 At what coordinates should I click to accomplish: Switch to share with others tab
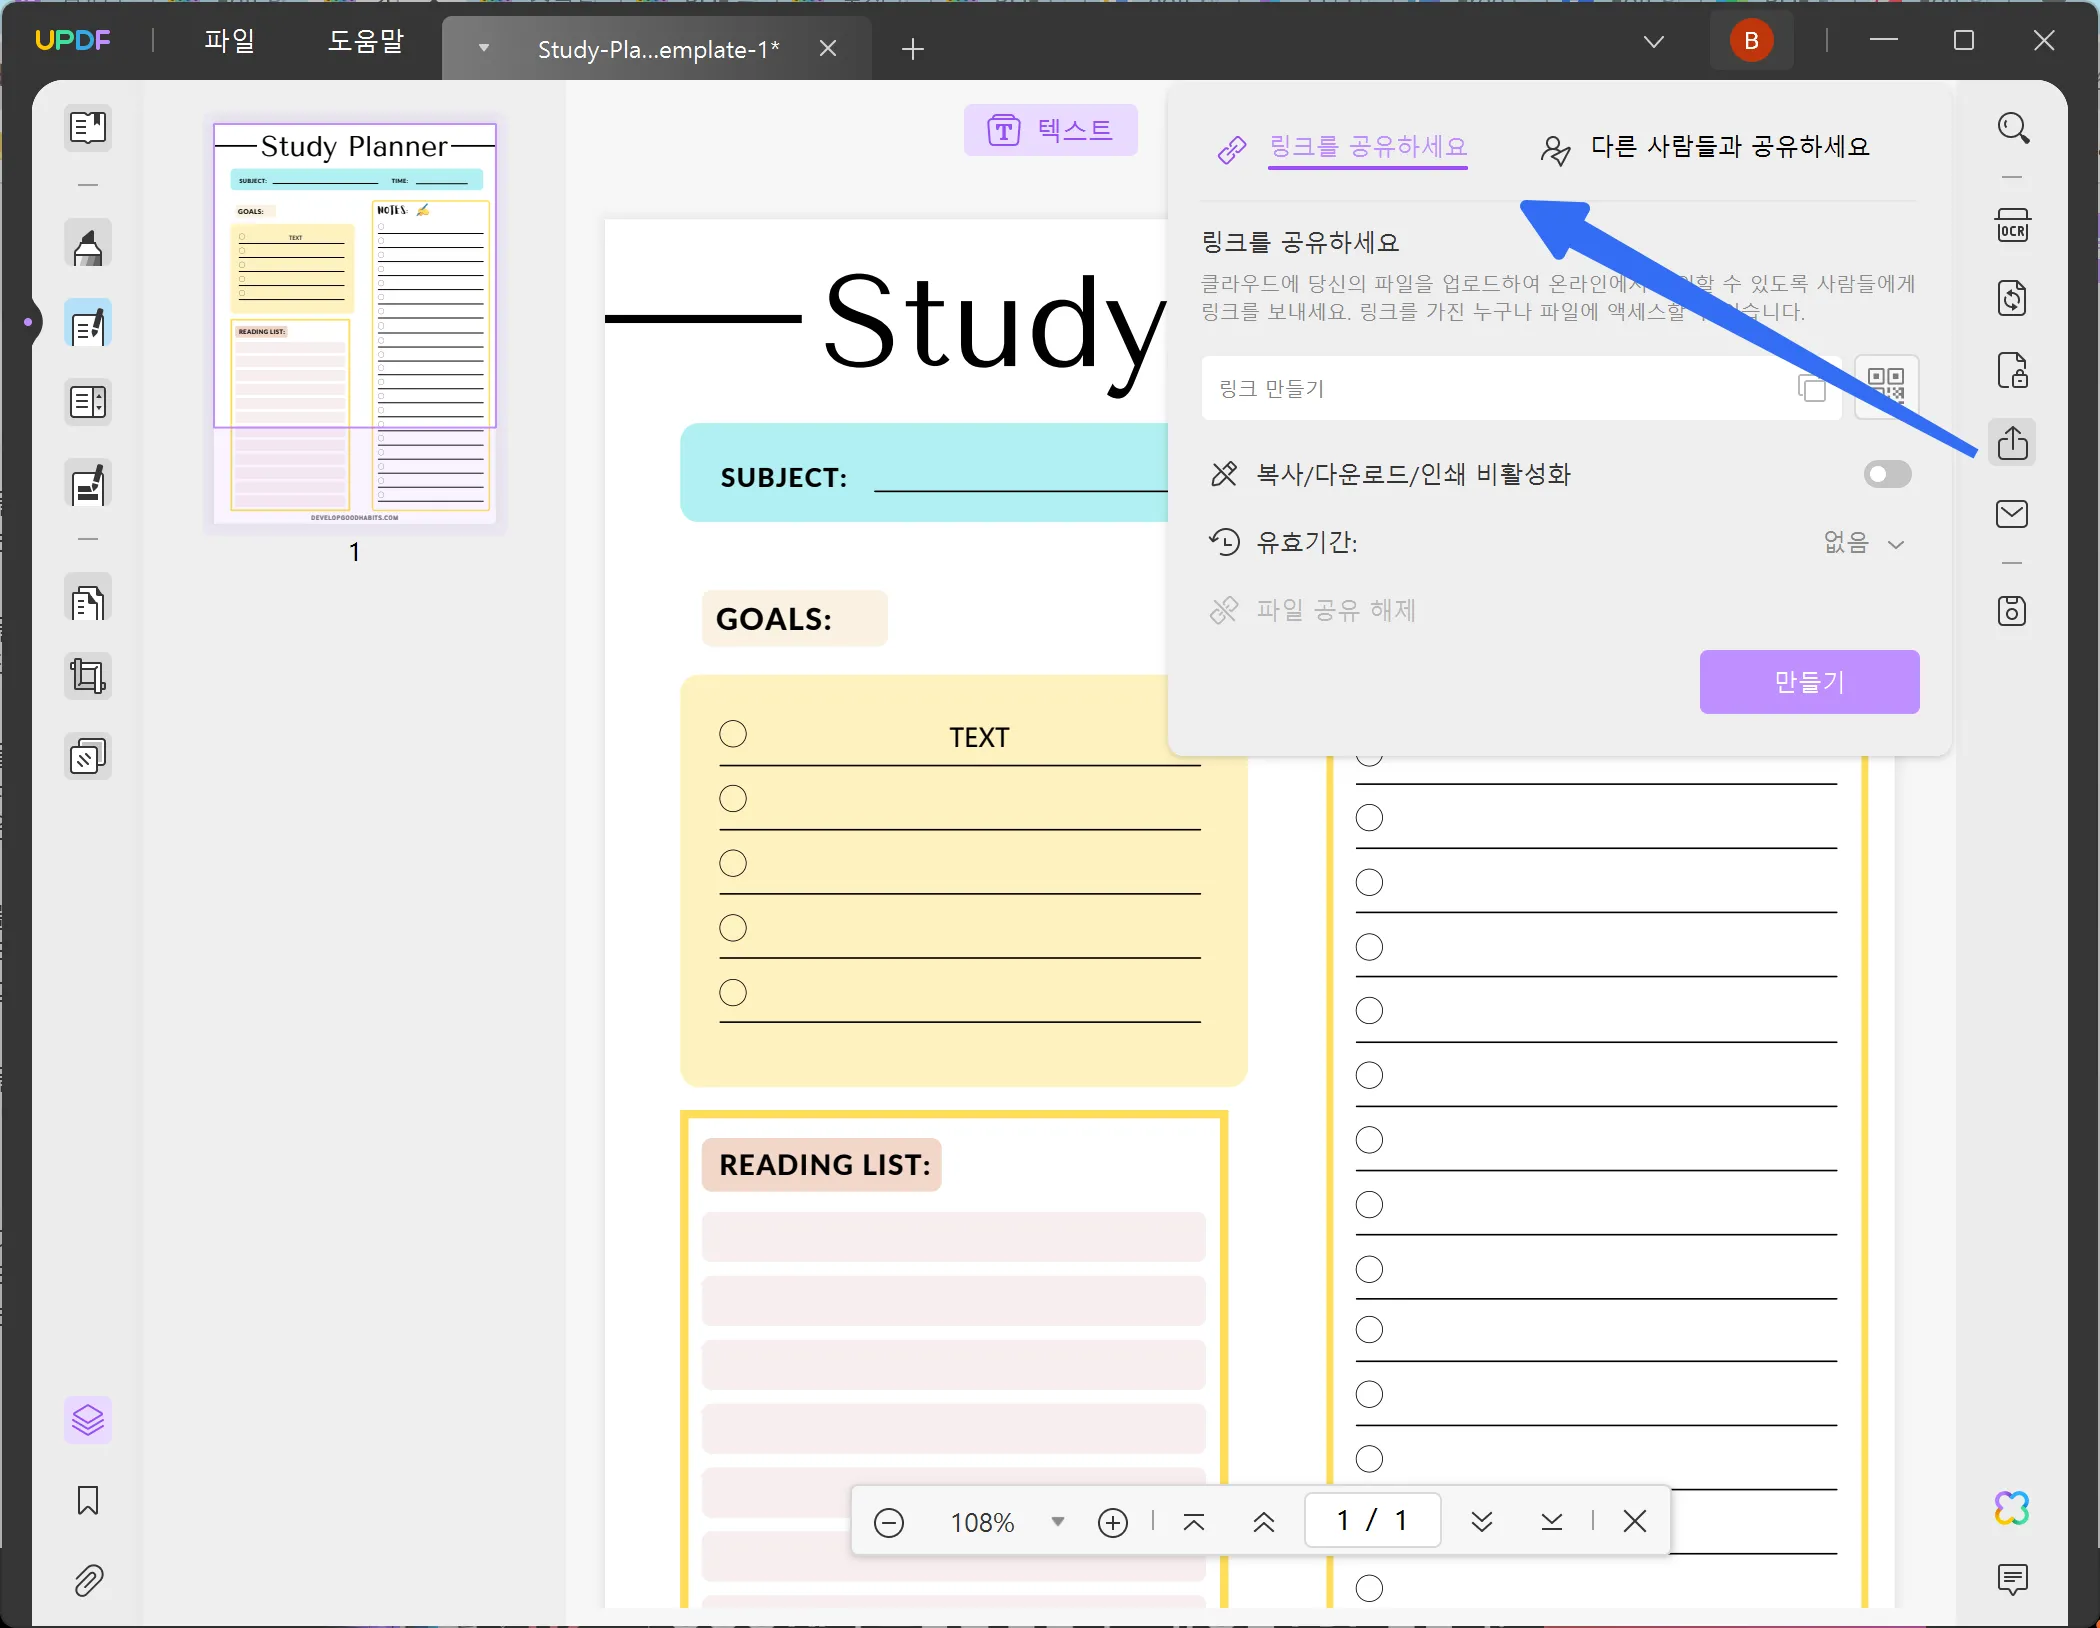[x=1704, y=147]
